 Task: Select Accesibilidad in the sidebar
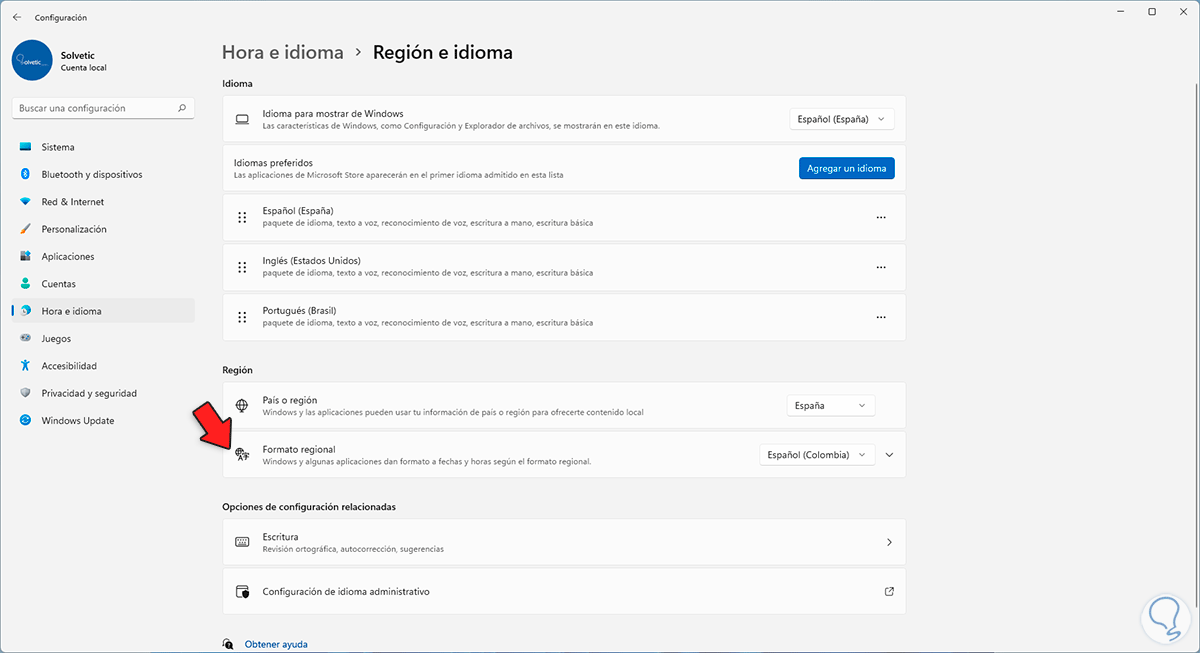tap(69, 366)
